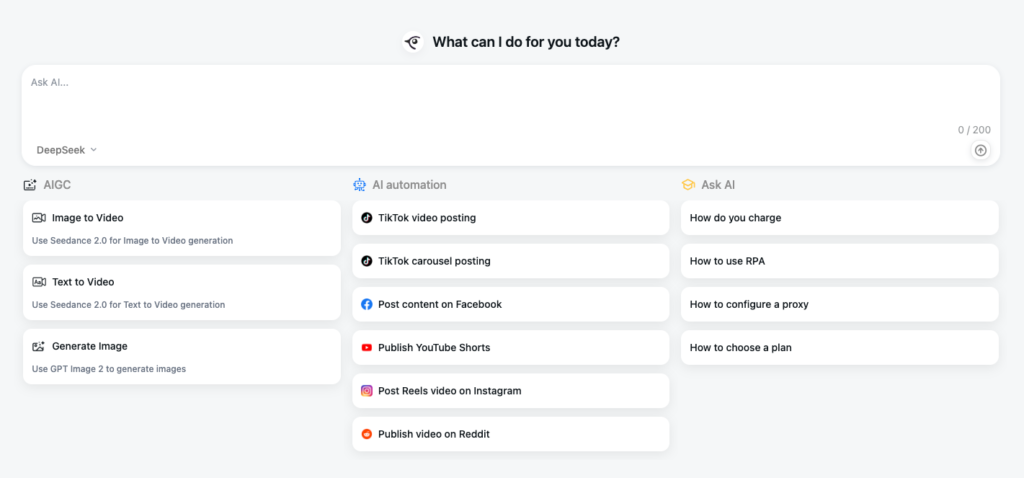Select How to configure a proxy

click(840, 304)
